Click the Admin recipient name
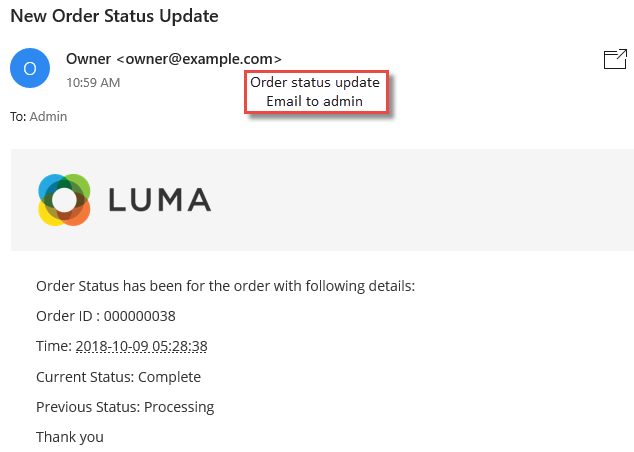Image resolution: width=634 pixels, height=452 pixels. (49, 116)
